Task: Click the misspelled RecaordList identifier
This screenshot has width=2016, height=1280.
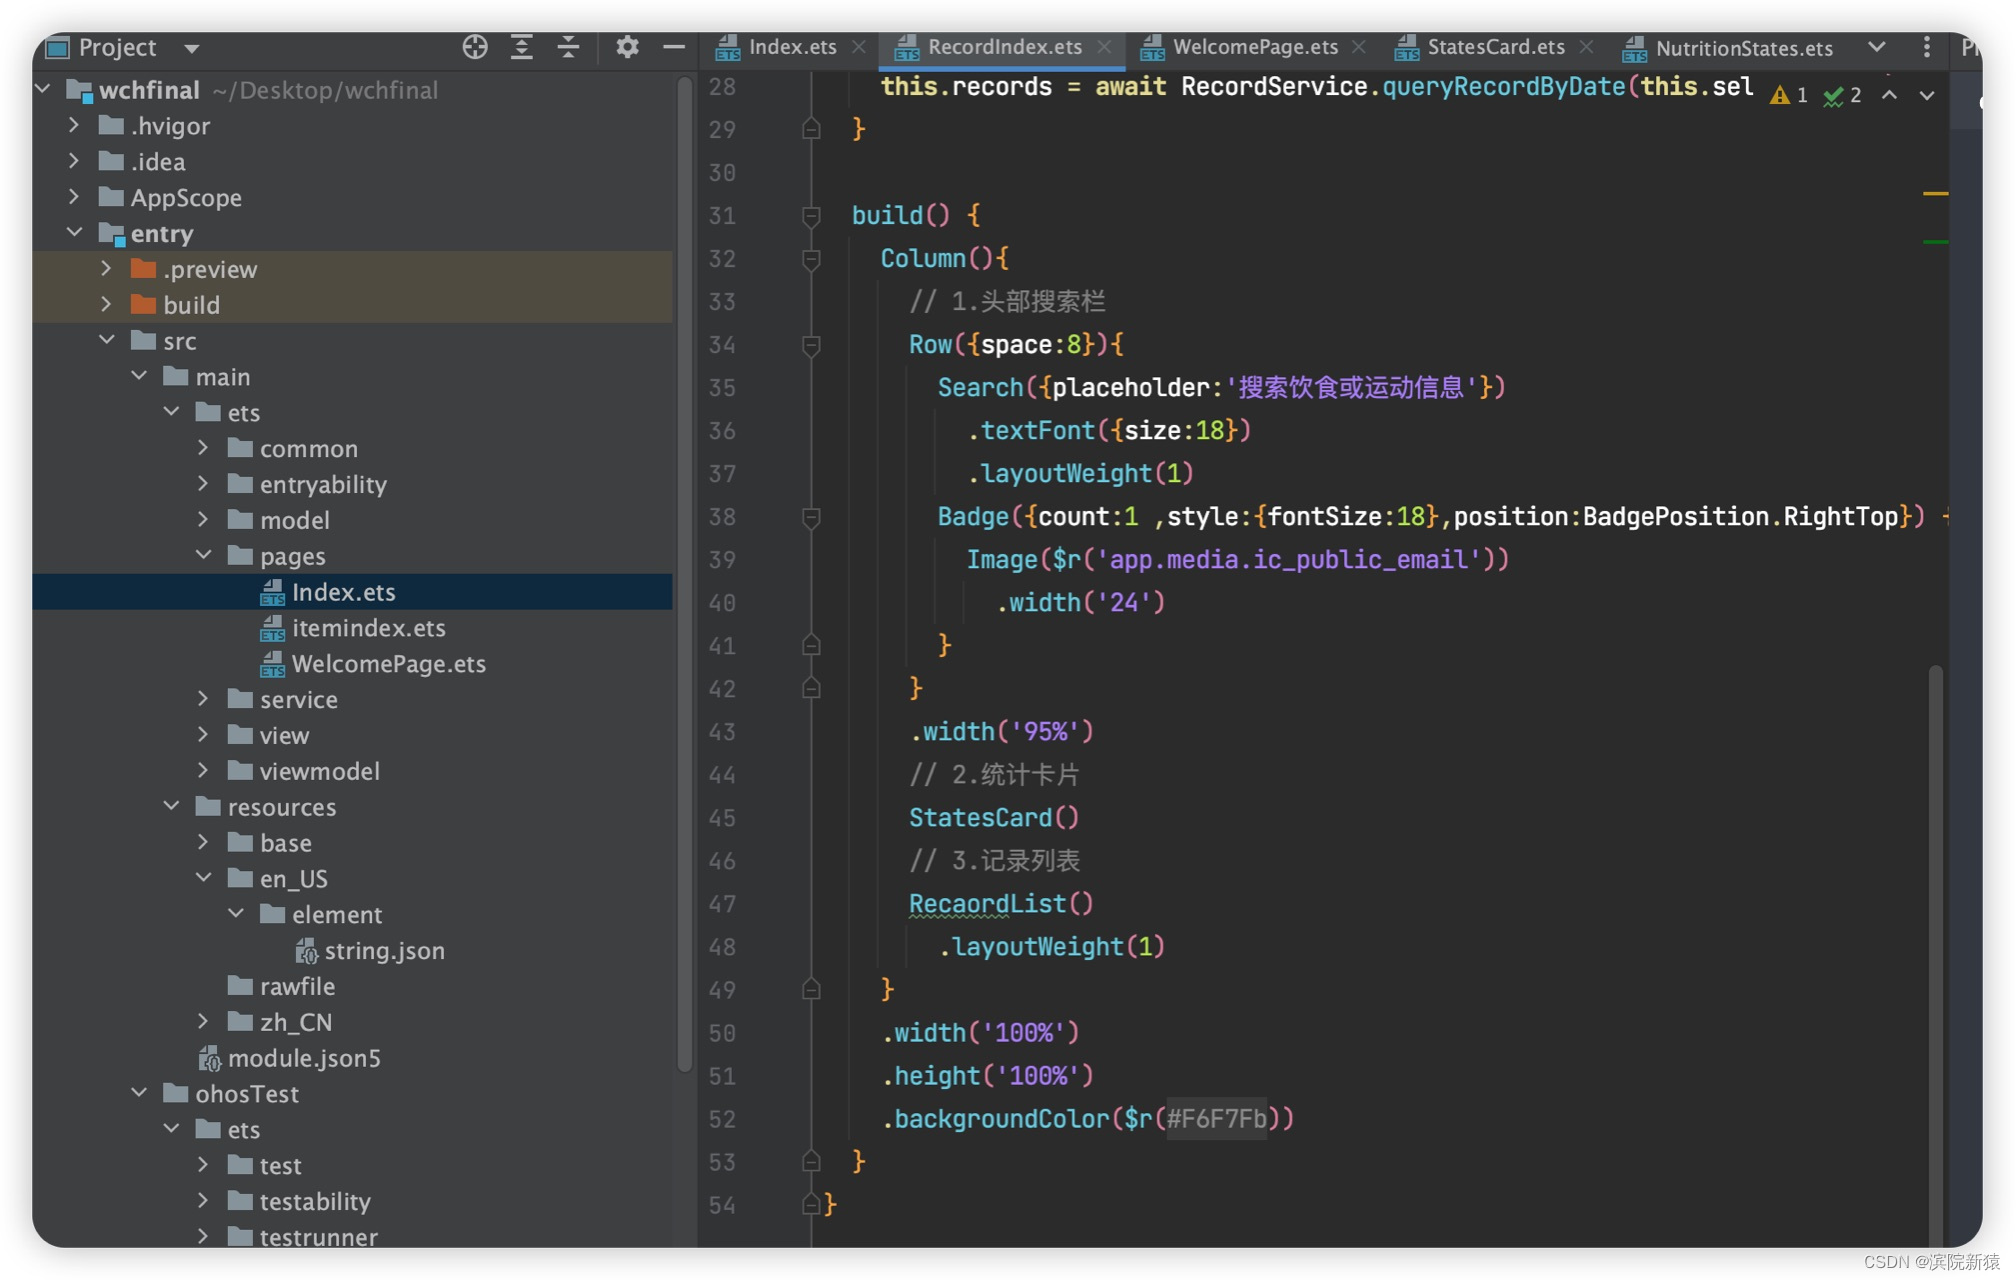Action: 987,903
